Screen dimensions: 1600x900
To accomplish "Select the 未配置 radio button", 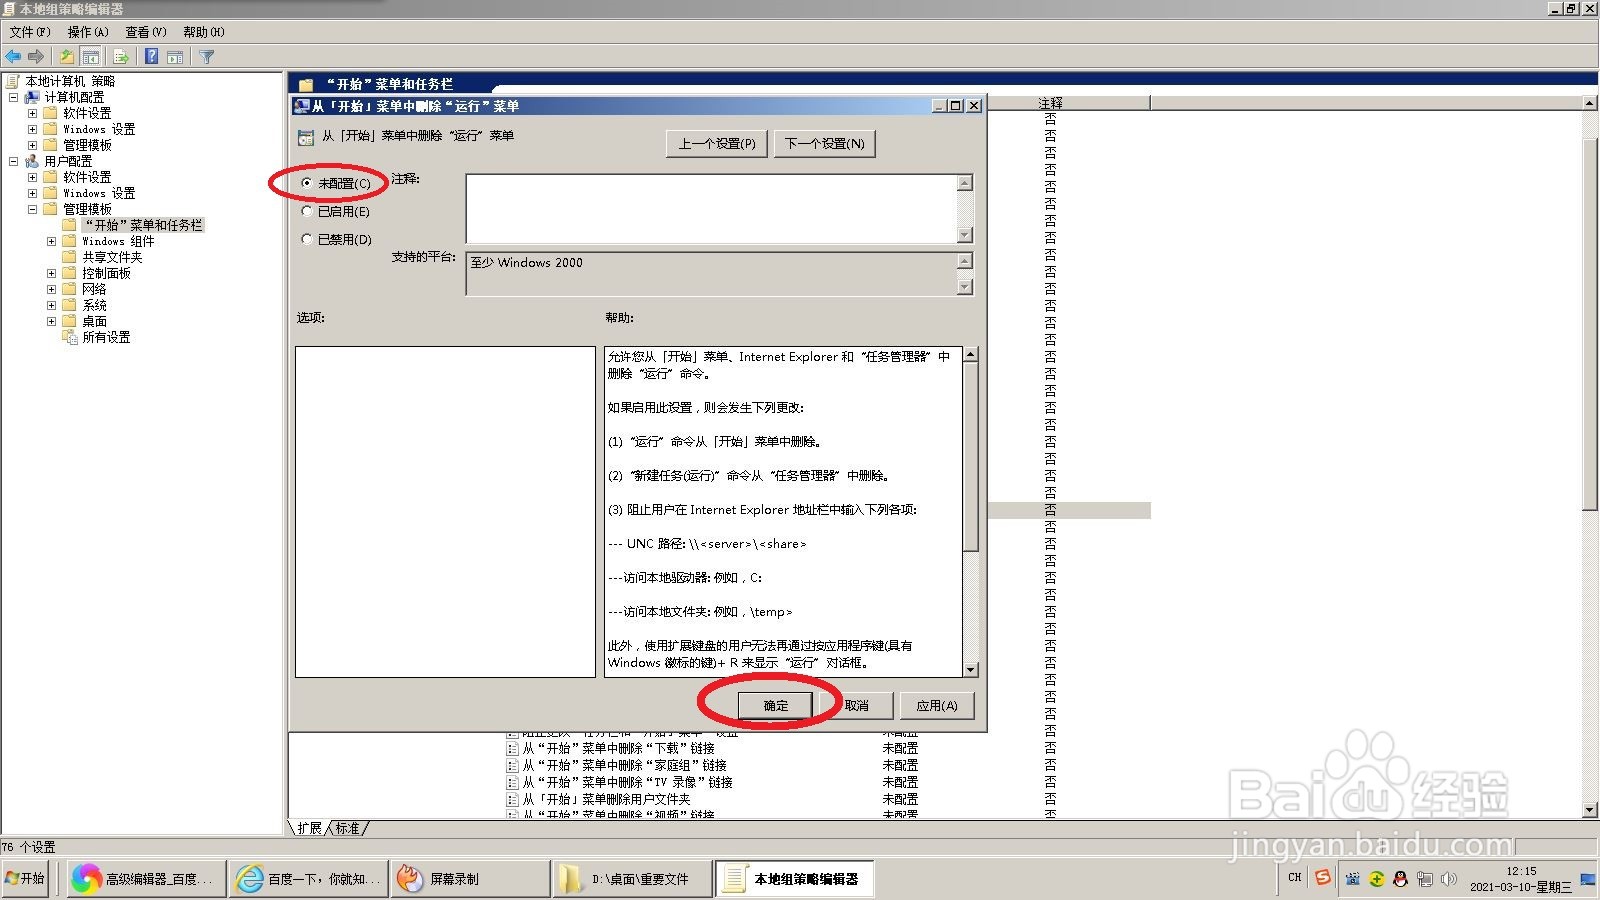I will click(x=307, y=183).
